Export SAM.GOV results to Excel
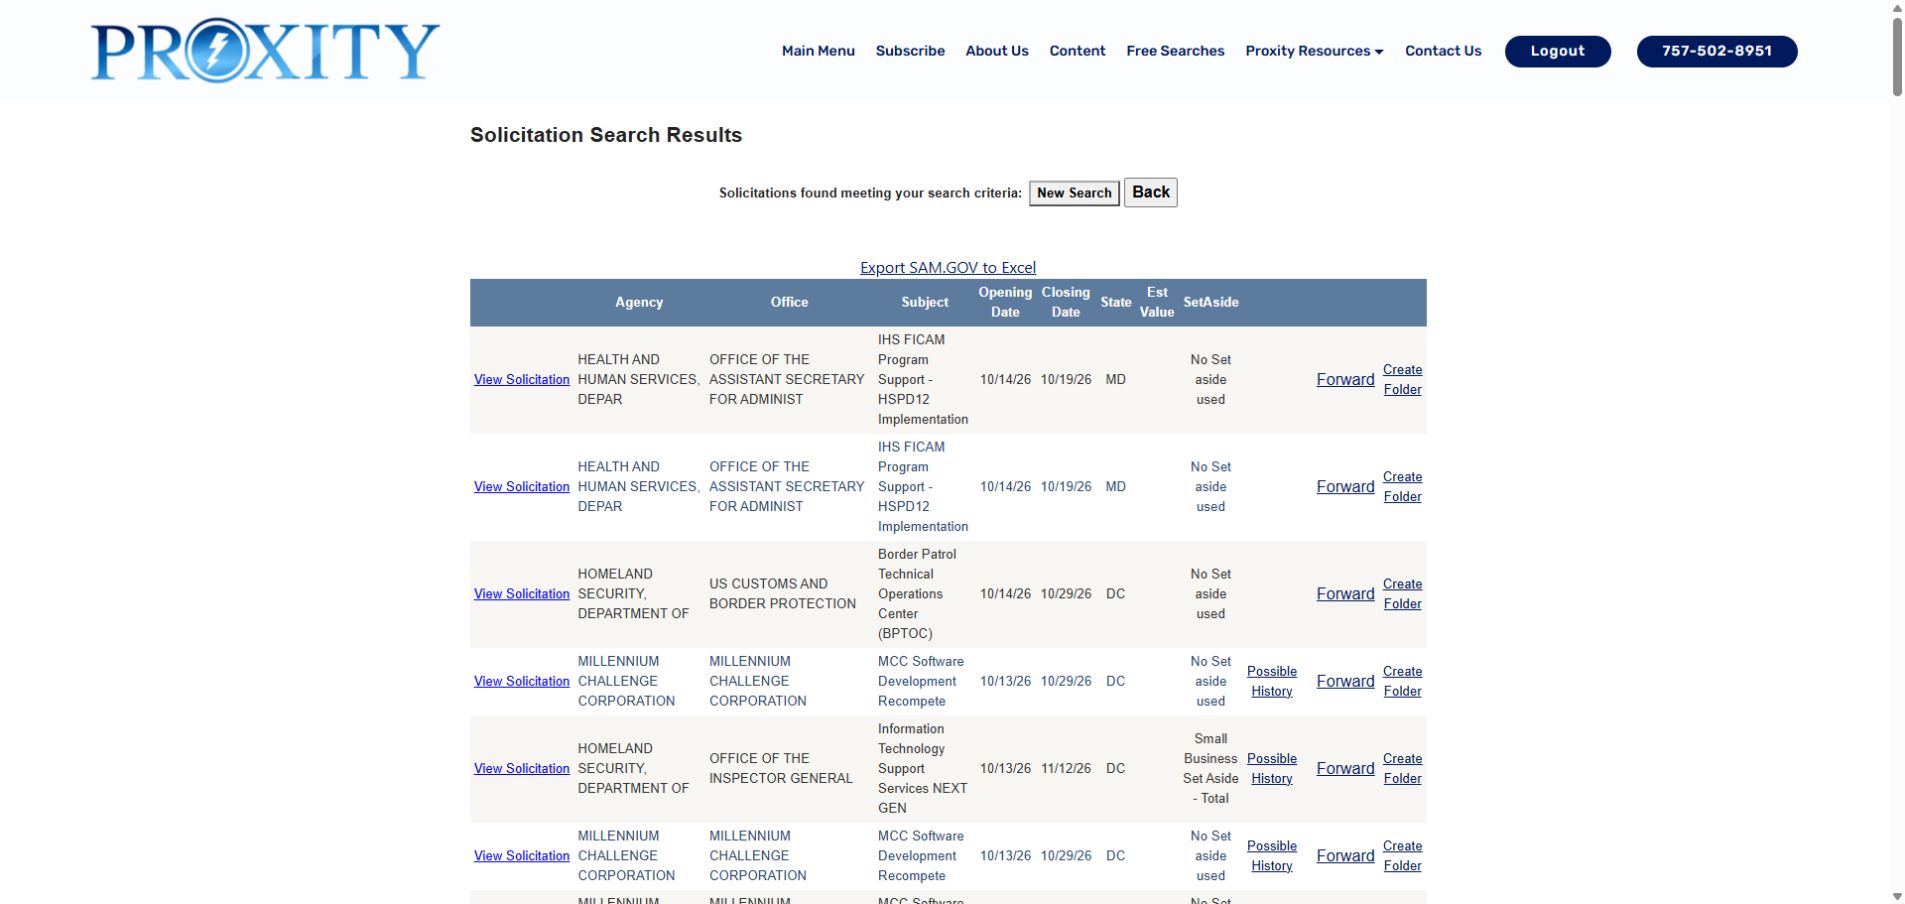The width and height of the screenshot is (1905, 904). 948,267
